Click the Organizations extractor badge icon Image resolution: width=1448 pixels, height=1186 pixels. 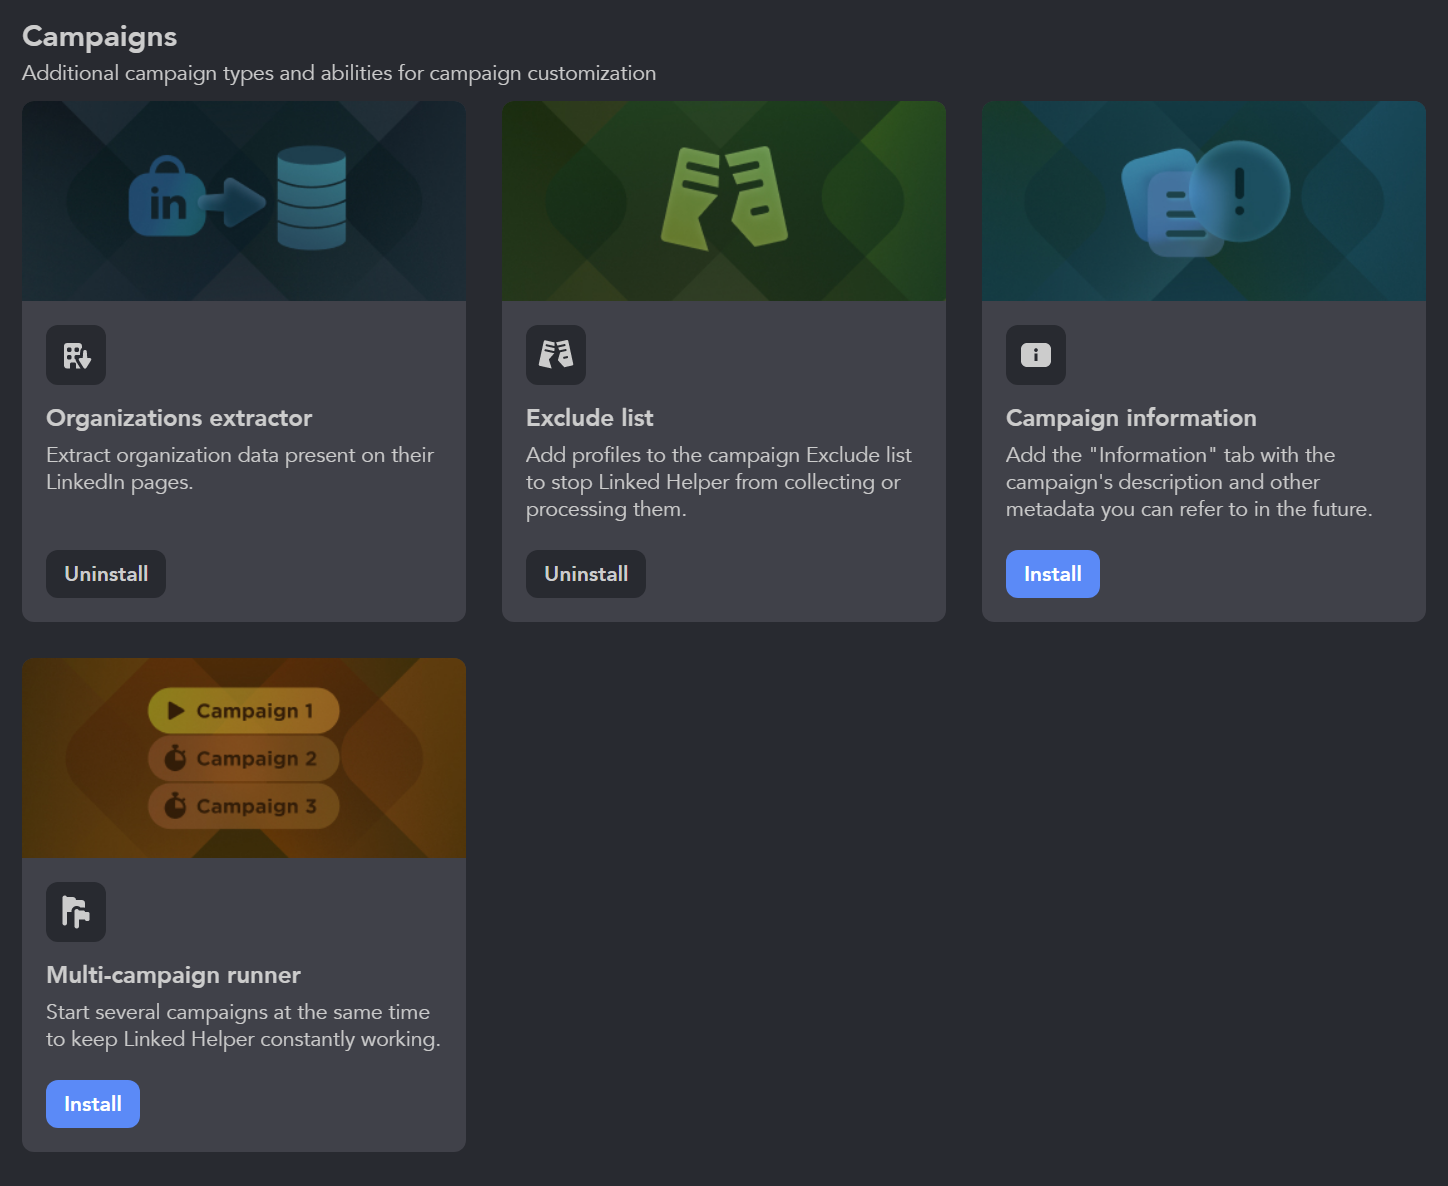pos(76,355)
